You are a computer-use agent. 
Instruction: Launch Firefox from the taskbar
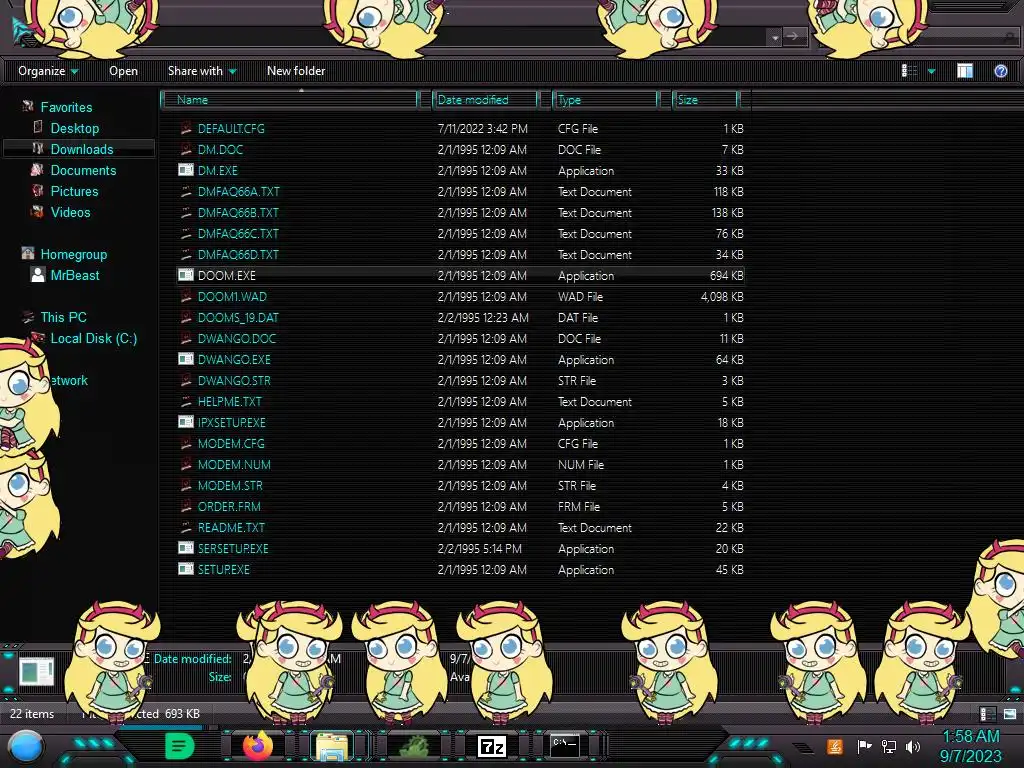pos(258,746)
